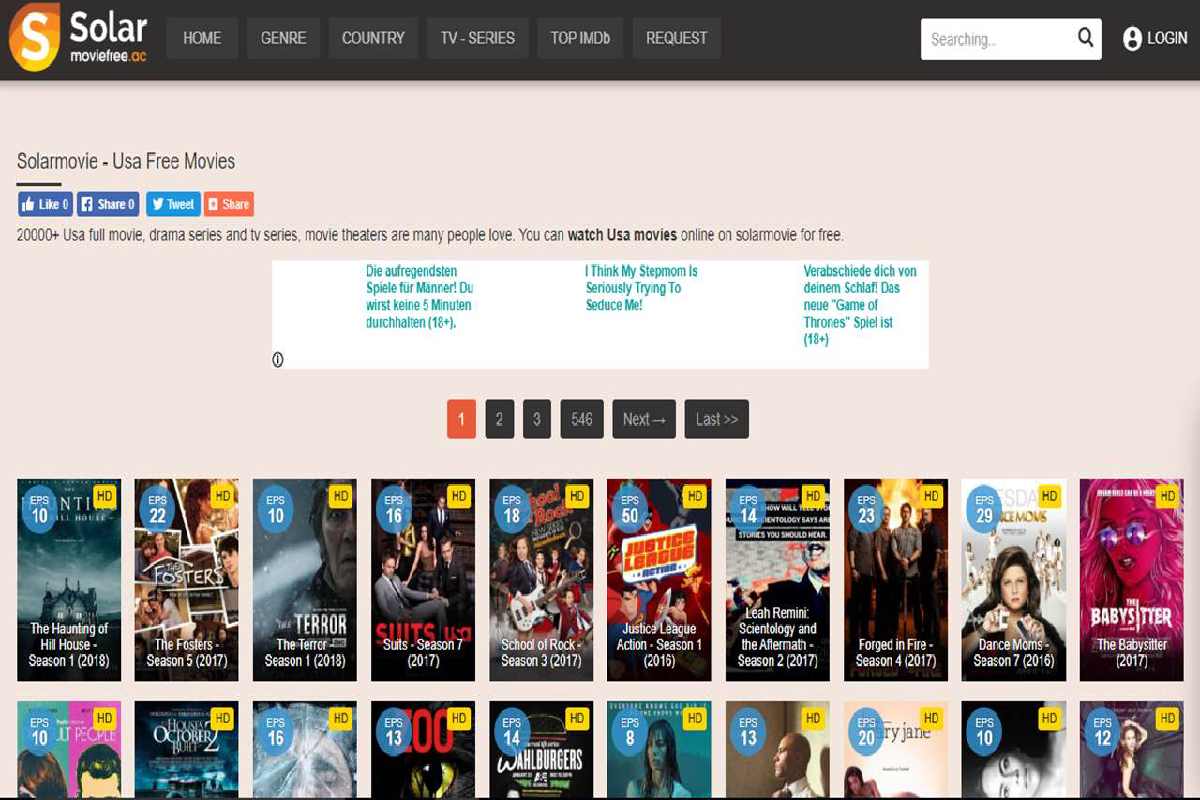Open the COUNTRY menu
This screenshot has width=1200, height=800.
[x=373, y=38]
